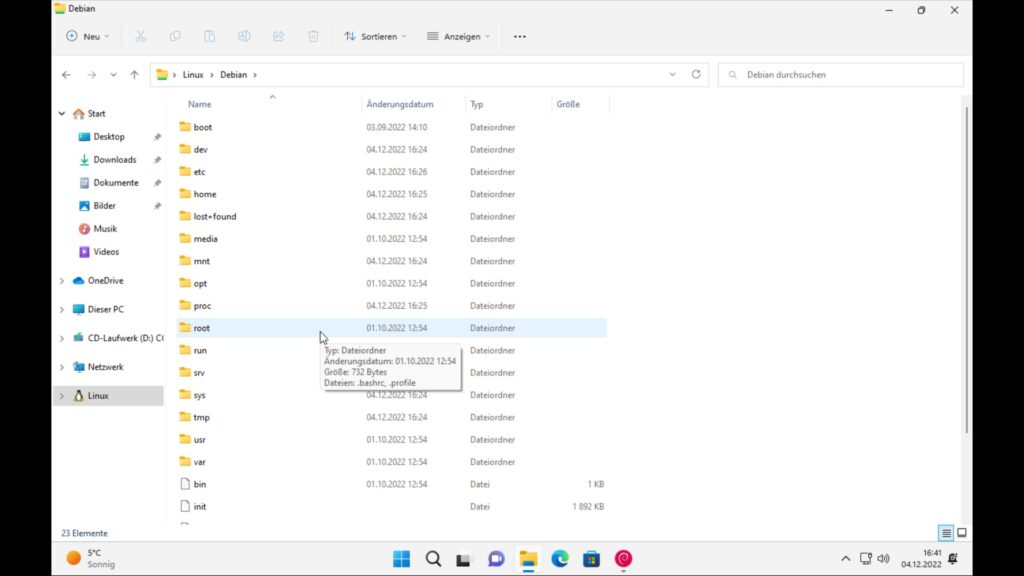The image size is (1024, 576).
Task: Open the Neu dropdown button
Action: coord(88,37)
